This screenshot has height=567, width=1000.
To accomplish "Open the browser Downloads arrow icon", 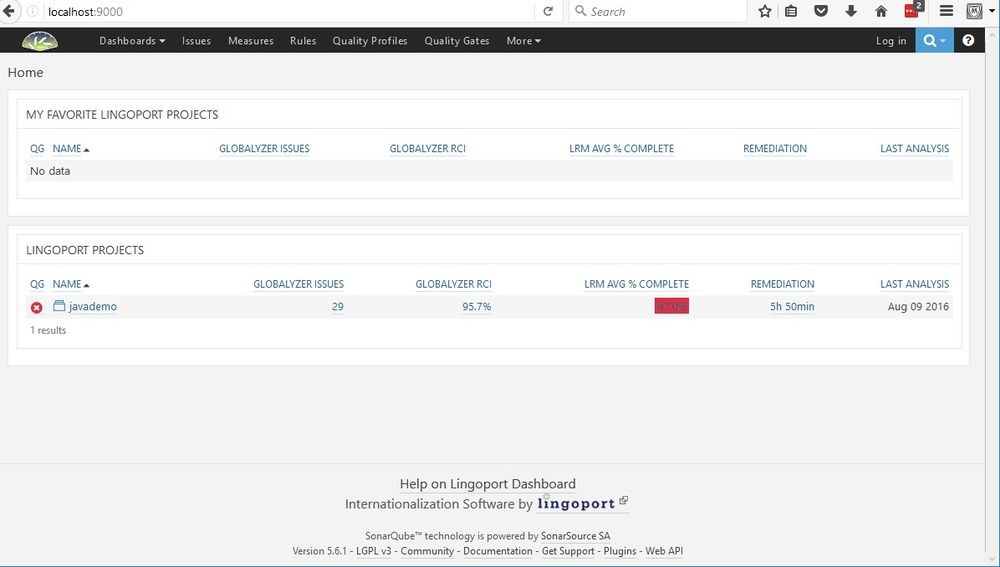I will point(851,12).
